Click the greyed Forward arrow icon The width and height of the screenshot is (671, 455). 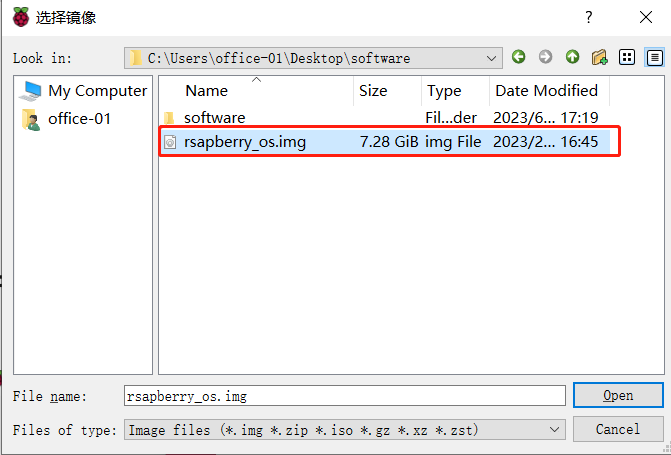point(545,57)
